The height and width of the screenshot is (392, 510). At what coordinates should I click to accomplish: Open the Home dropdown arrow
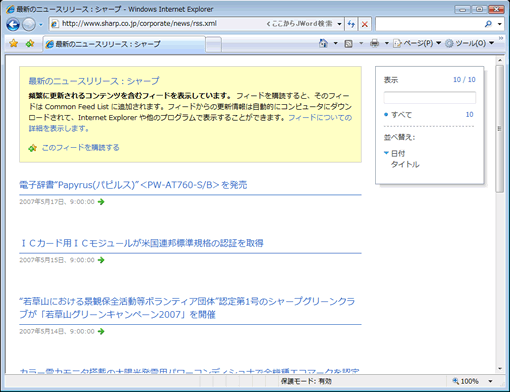(335, 43)
